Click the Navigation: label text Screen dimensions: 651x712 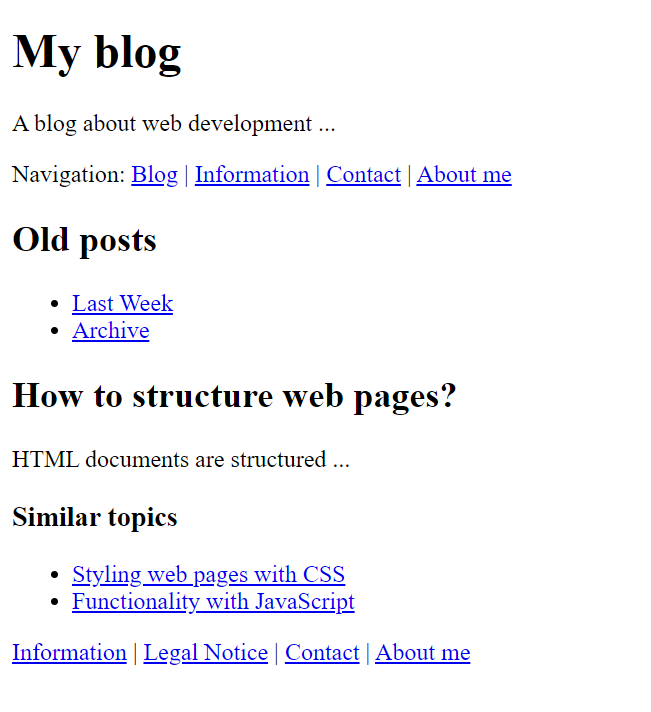pyautogui.click(x=69, y=175)
